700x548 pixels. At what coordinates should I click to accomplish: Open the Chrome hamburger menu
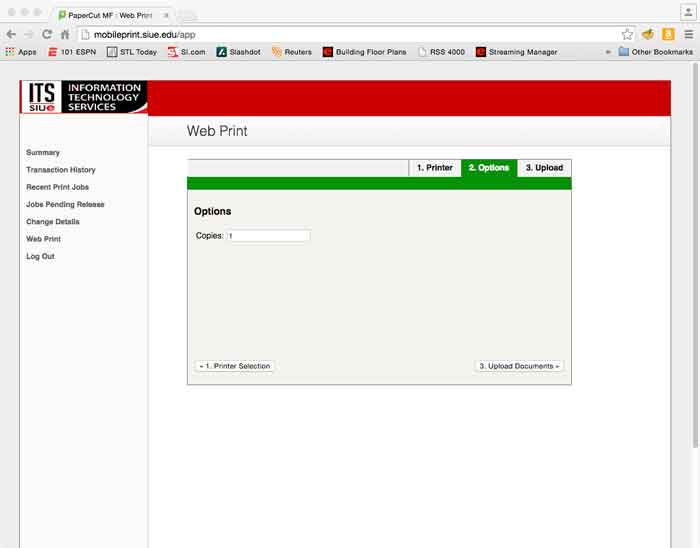point(688,34)
